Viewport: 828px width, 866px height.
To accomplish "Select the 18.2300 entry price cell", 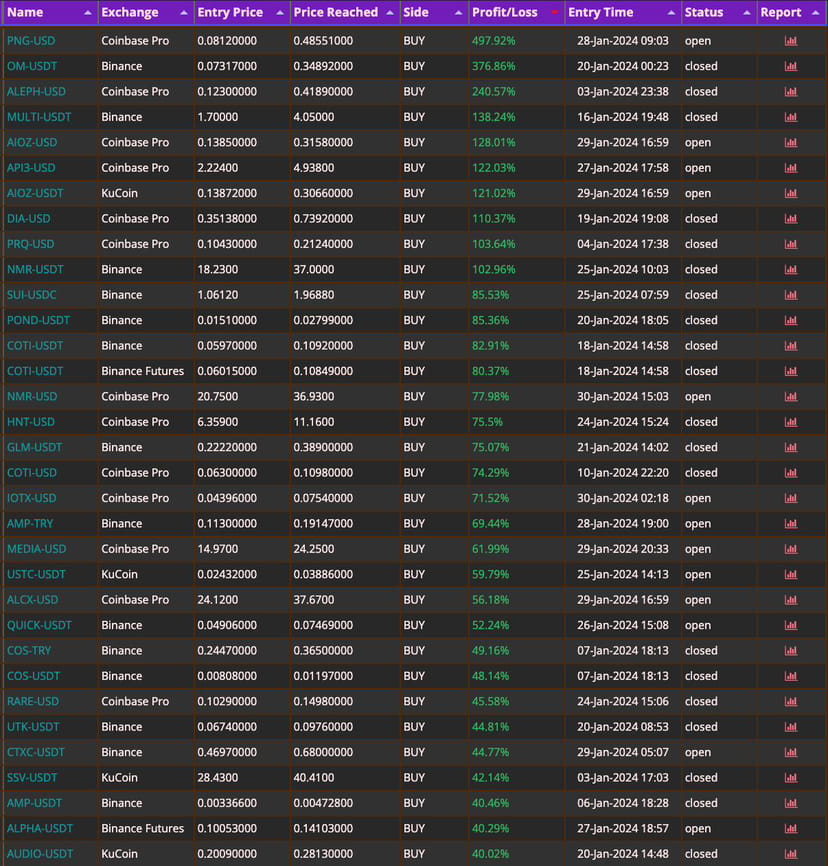I will [218, 270].
